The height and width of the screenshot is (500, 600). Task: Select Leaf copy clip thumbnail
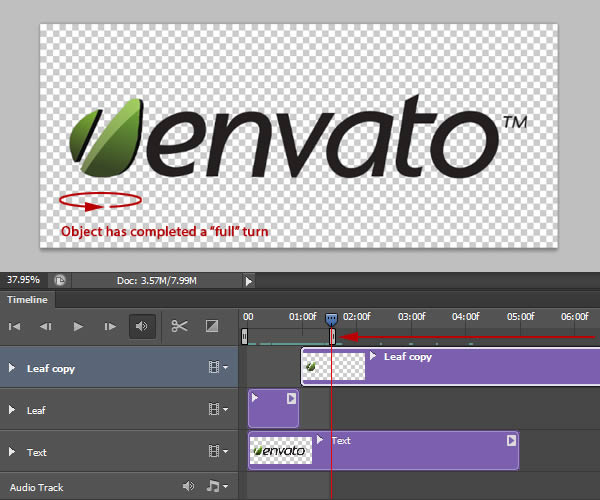coord(334,366)
